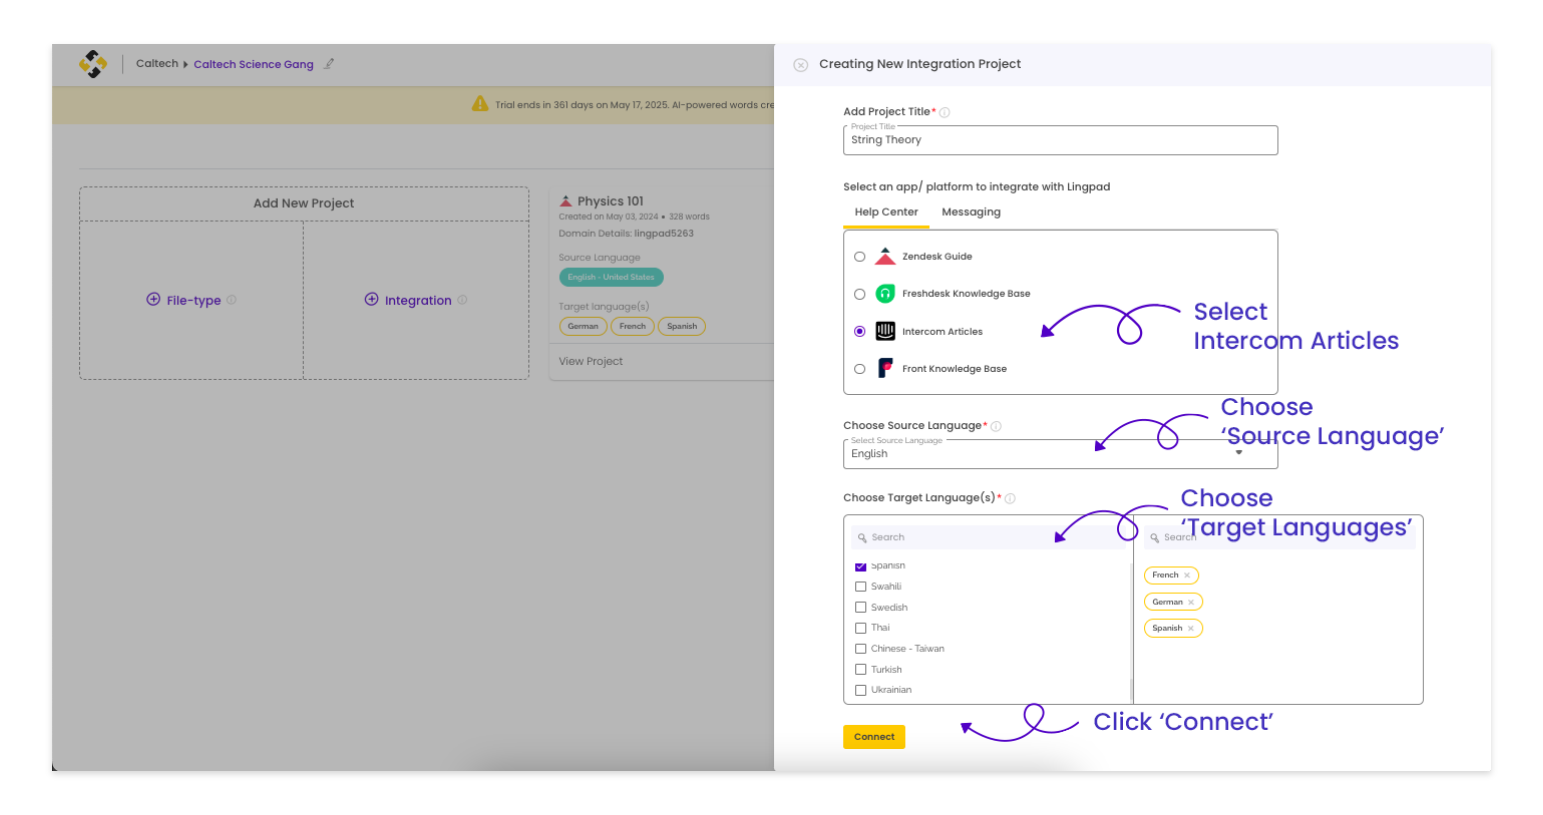This screenshot has width=1543, height=815.
Task: Click the yellow Connect button
Action: click(874, 737)
